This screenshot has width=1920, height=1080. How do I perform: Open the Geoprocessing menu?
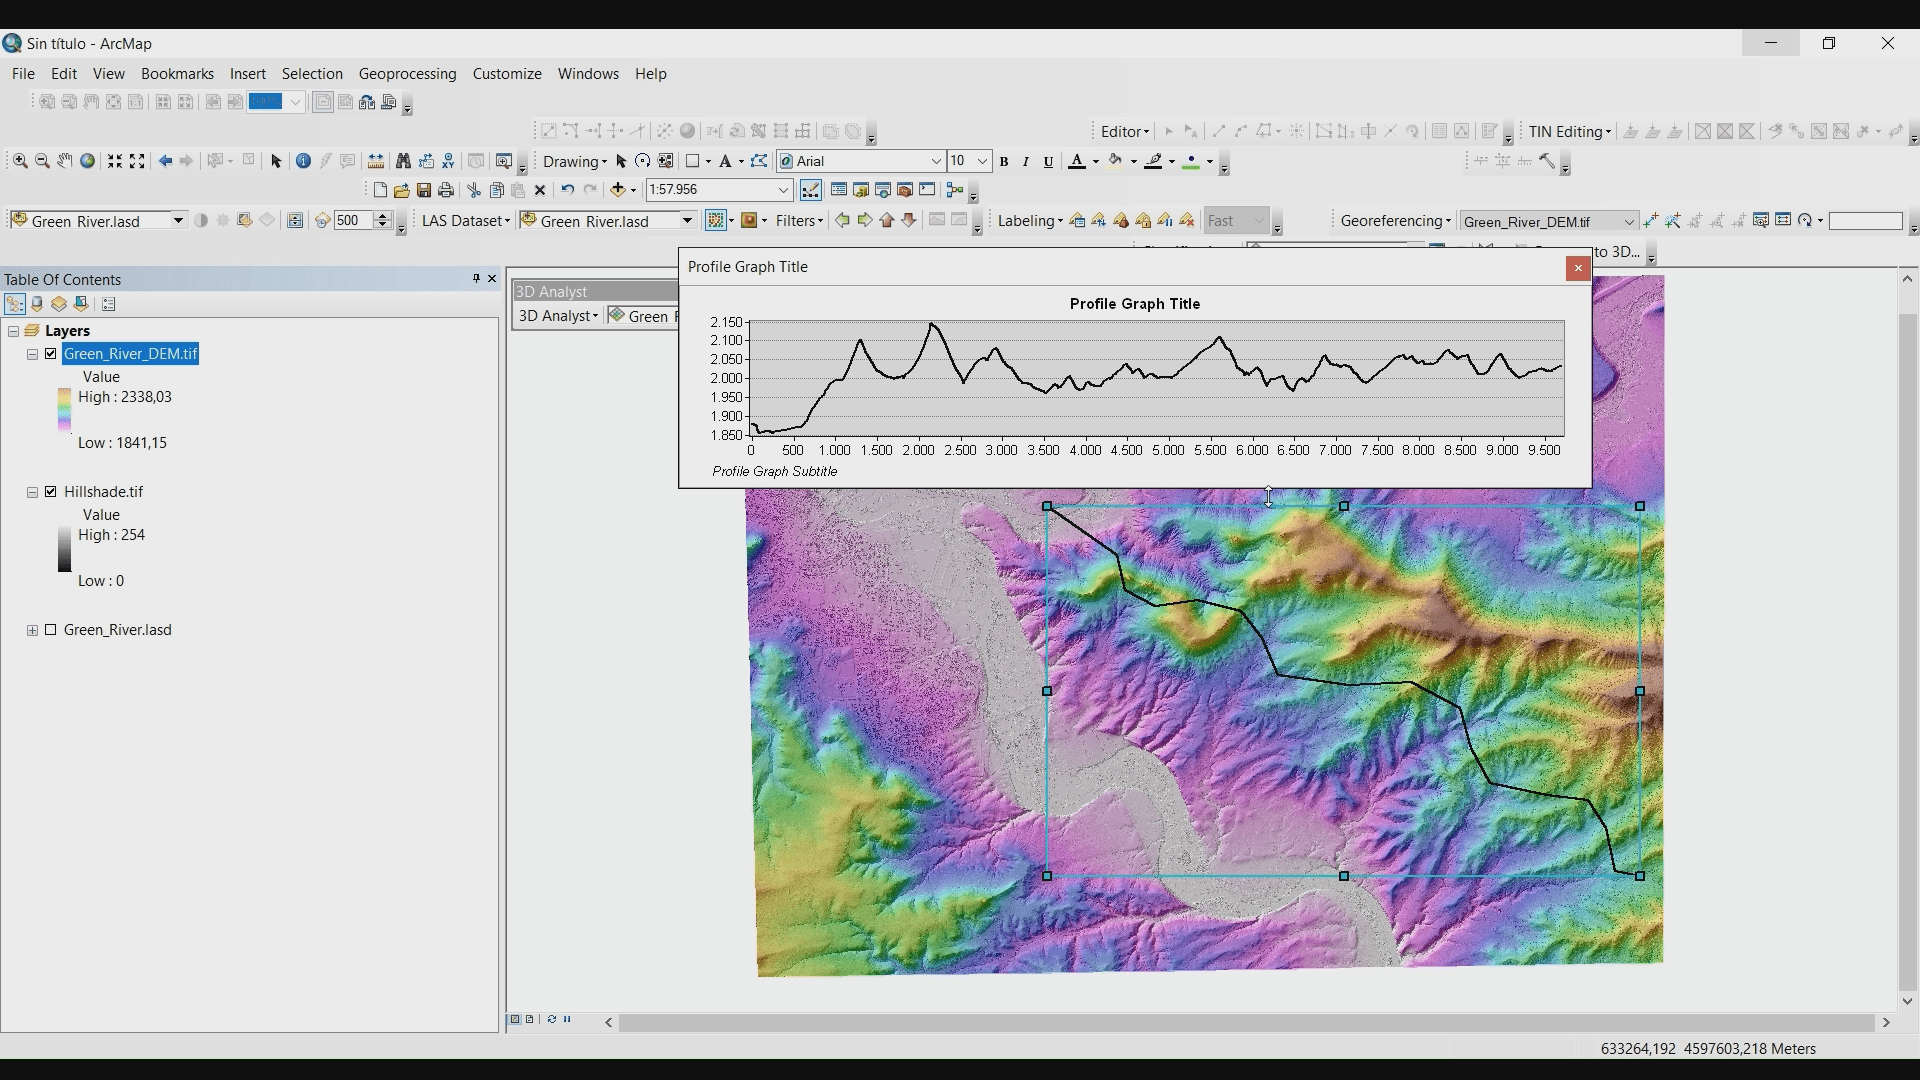pyautogui.click(x=407, y=74)
